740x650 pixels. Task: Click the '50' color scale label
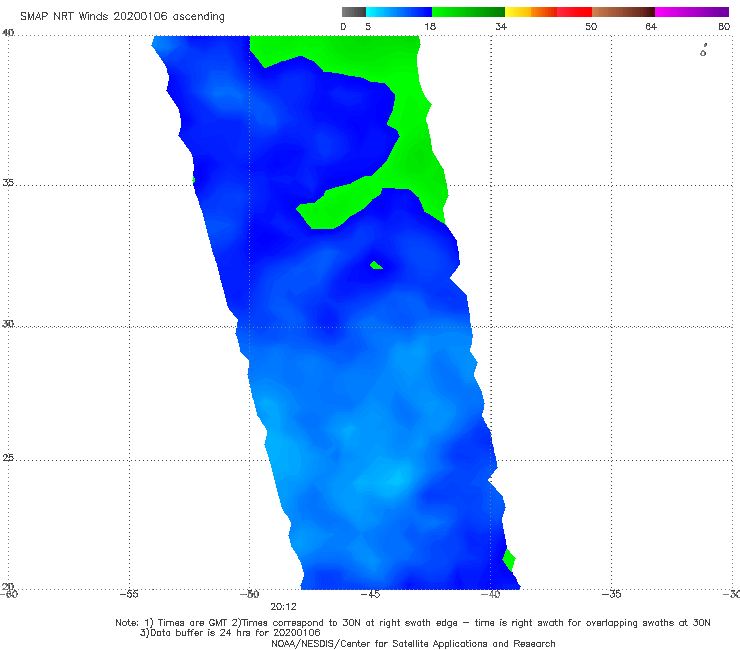[591, 27]
